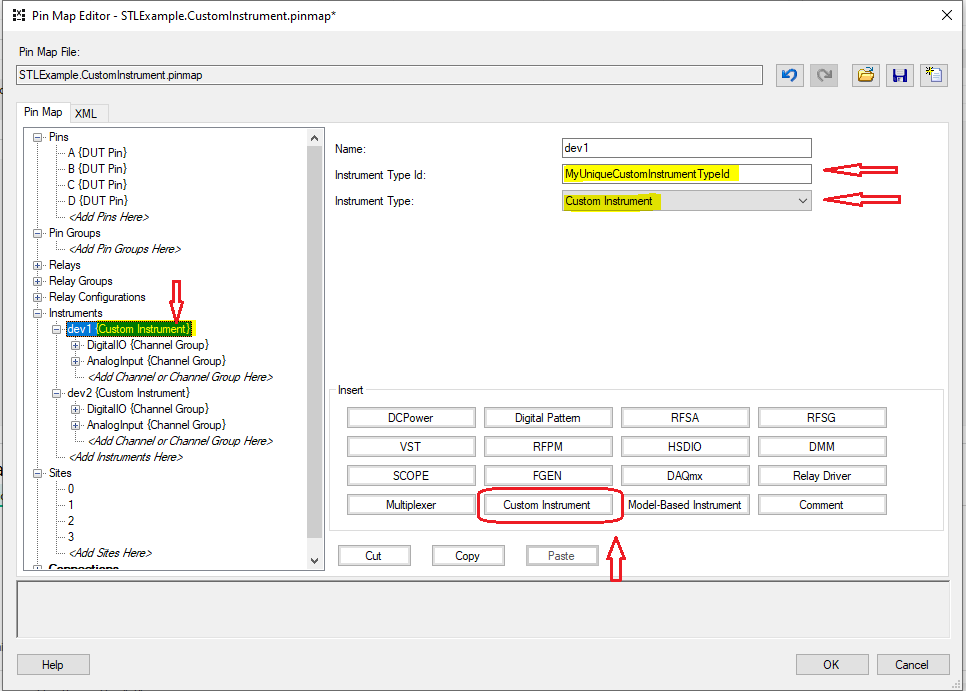
Task: Click the Pin Map Editor title bar icon
Action: point(18,15)
